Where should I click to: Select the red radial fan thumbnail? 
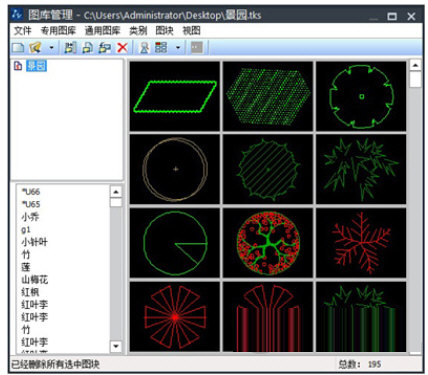coord(175,317)
